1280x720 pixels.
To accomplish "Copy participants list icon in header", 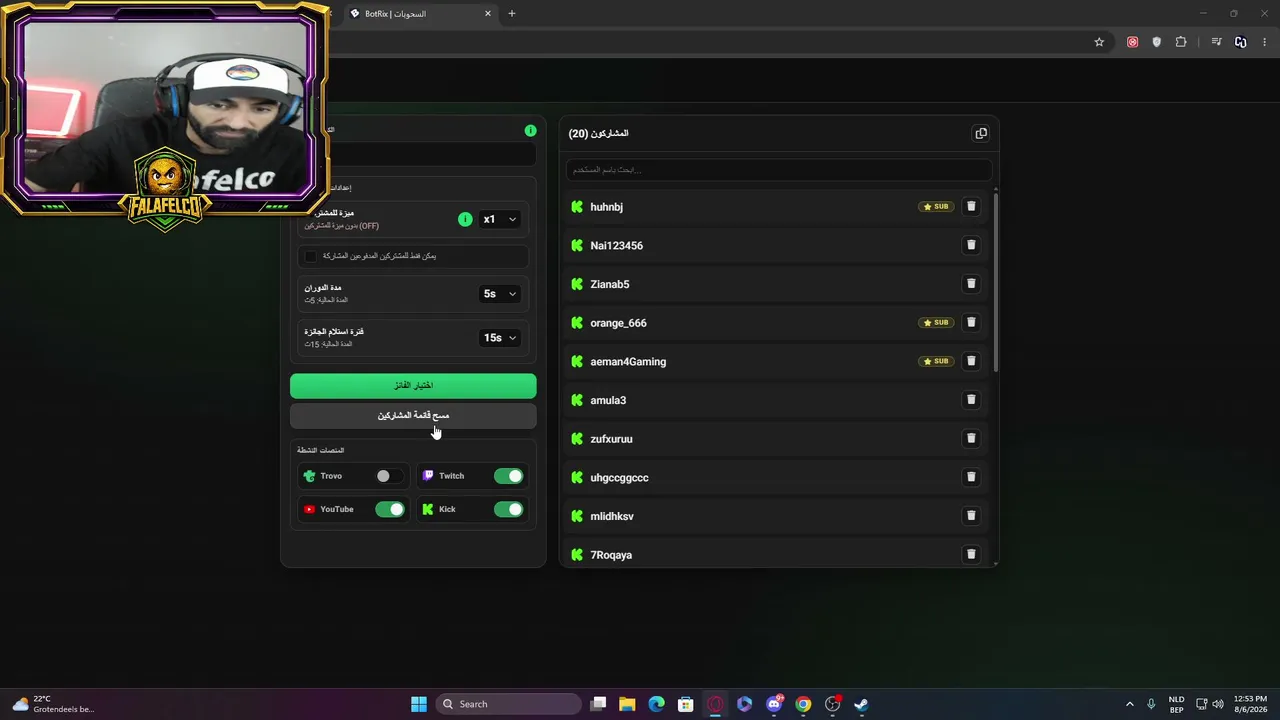I will (981, 133).
